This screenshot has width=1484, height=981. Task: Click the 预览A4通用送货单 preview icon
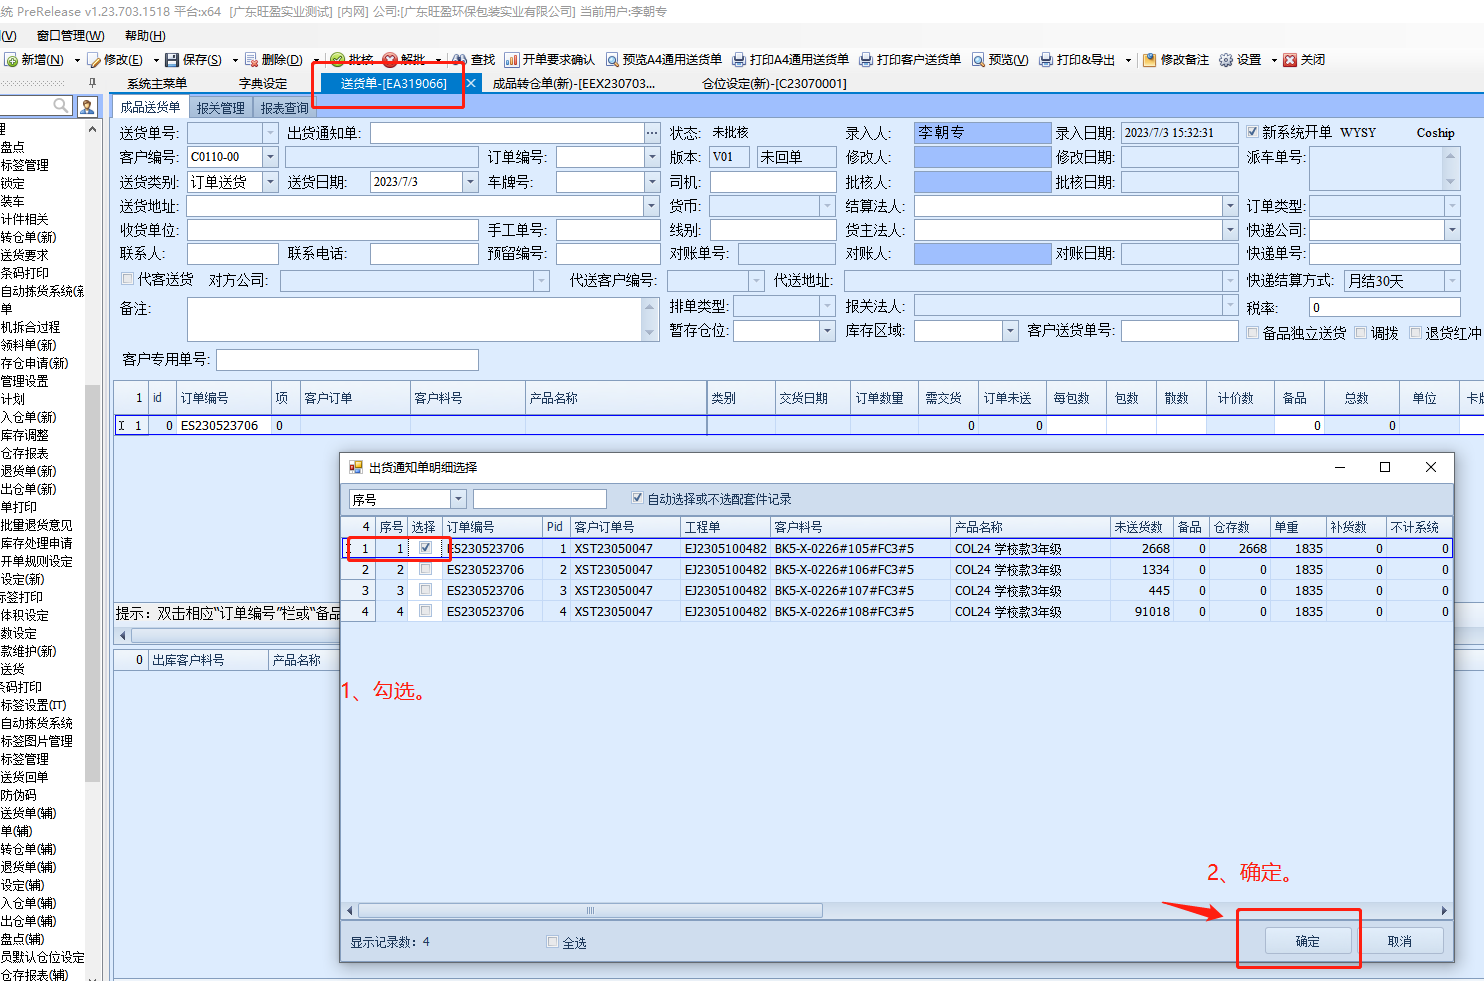(x=612, y=60)
